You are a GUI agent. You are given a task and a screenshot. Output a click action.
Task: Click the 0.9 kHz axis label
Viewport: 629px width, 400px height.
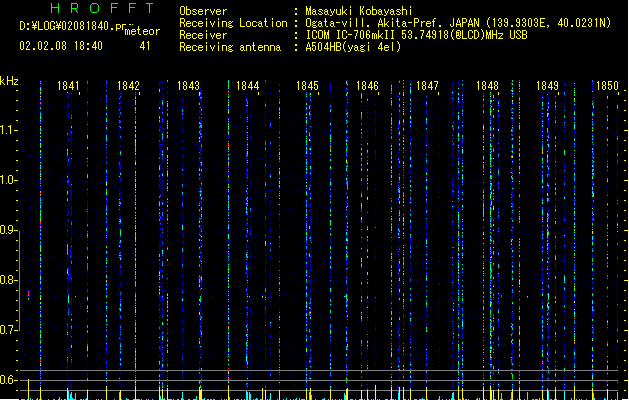[7, 230]
